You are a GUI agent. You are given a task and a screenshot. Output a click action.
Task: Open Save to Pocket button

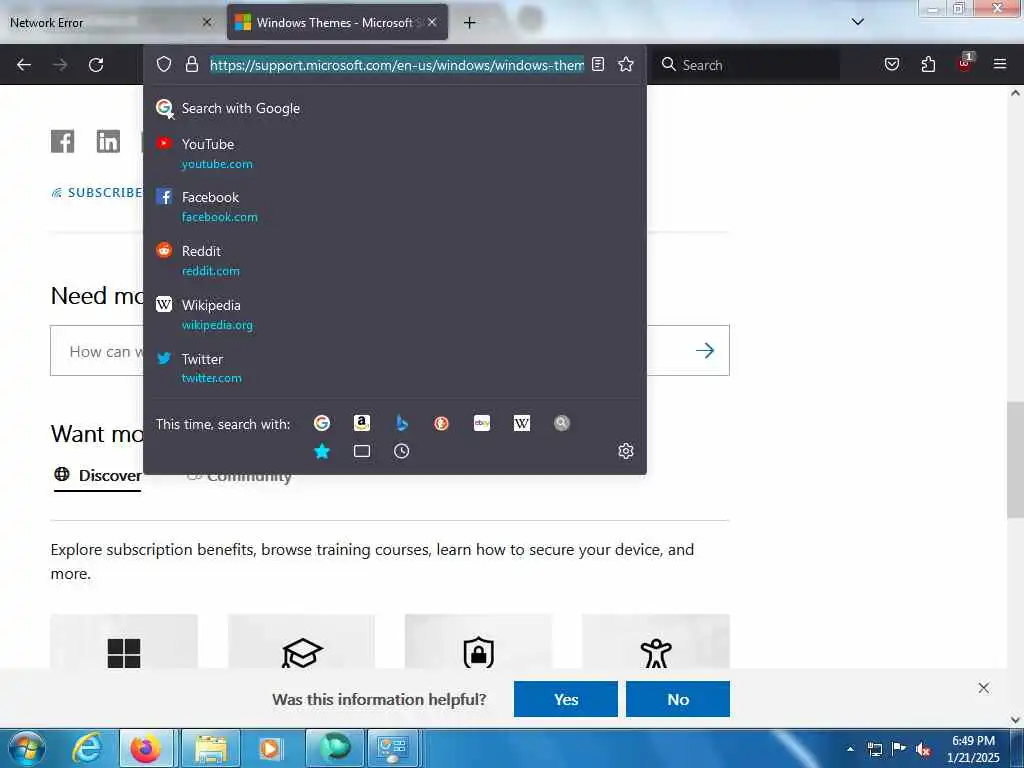click(x=891, y=64)
